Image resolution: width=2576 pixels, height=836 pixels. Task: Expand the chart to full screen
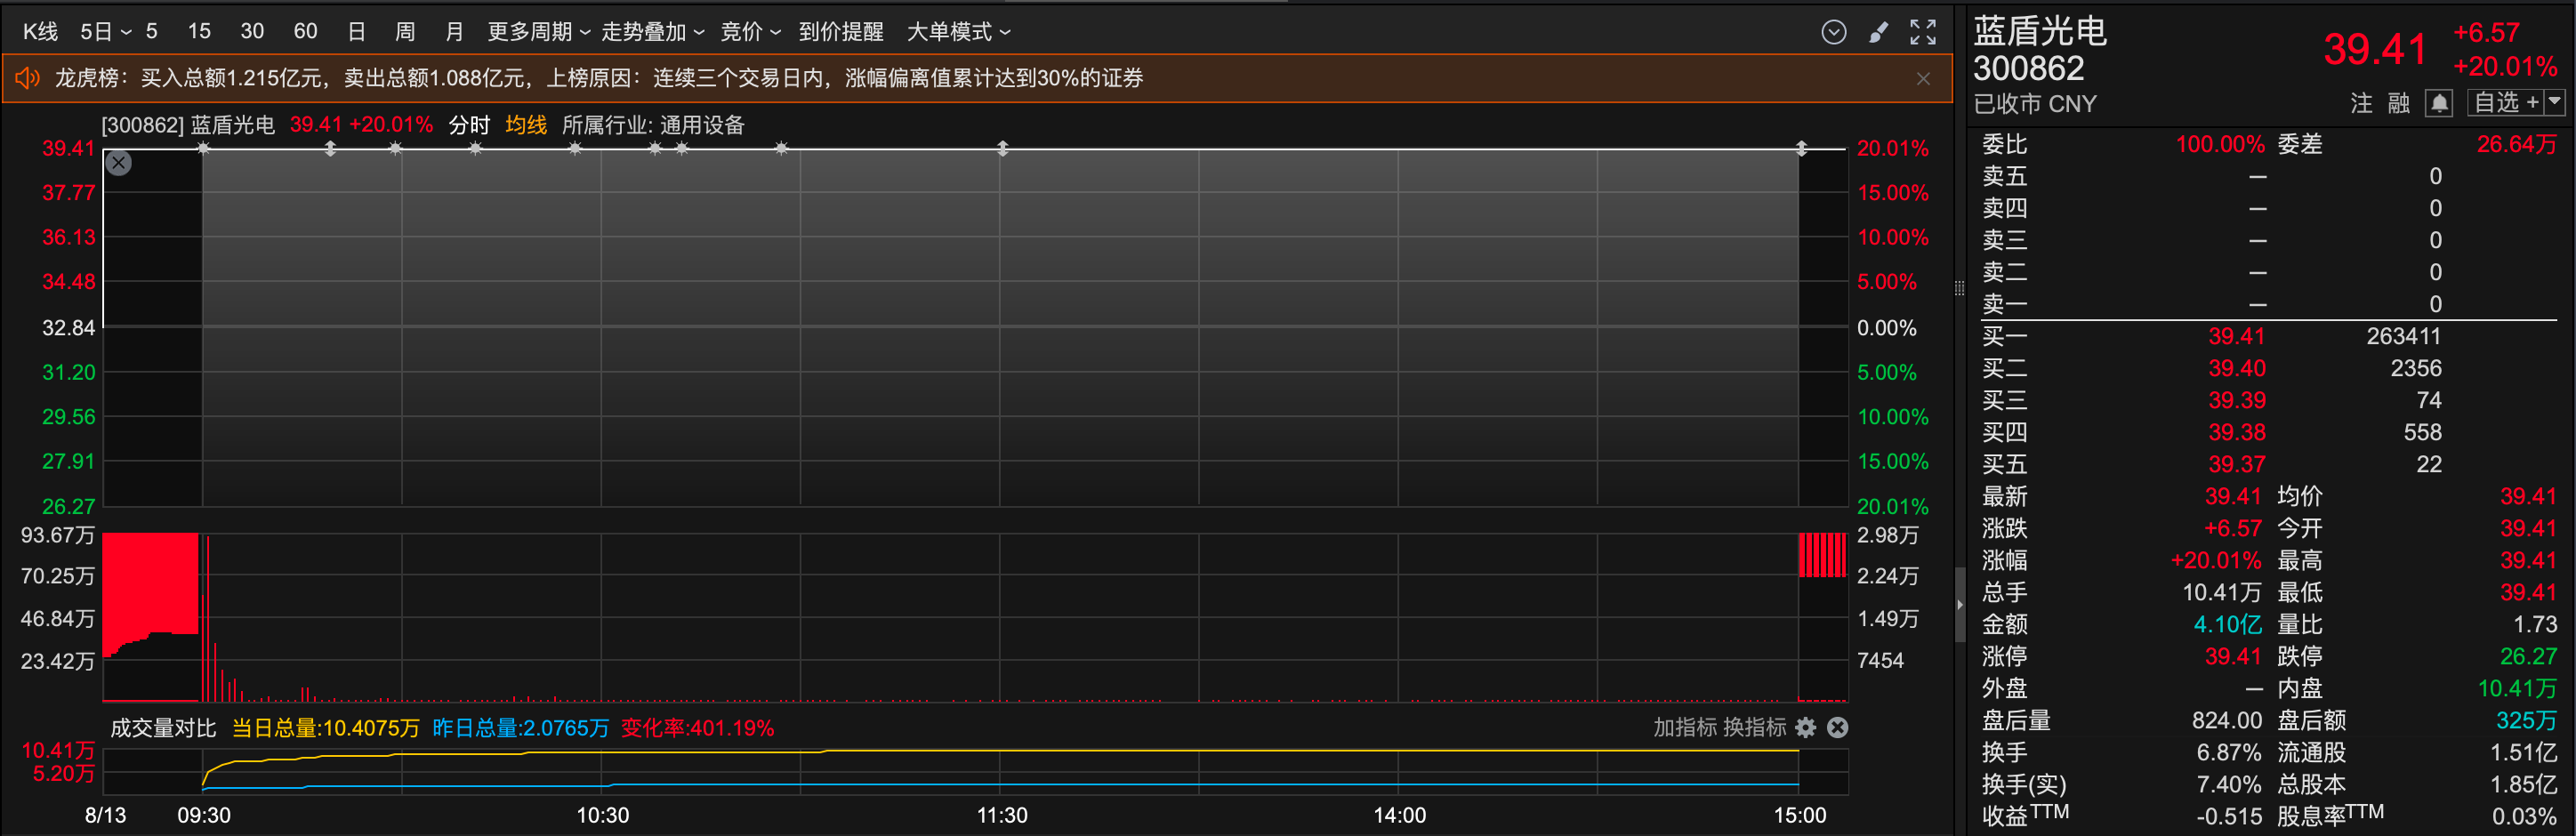(x=1922, y=32)
